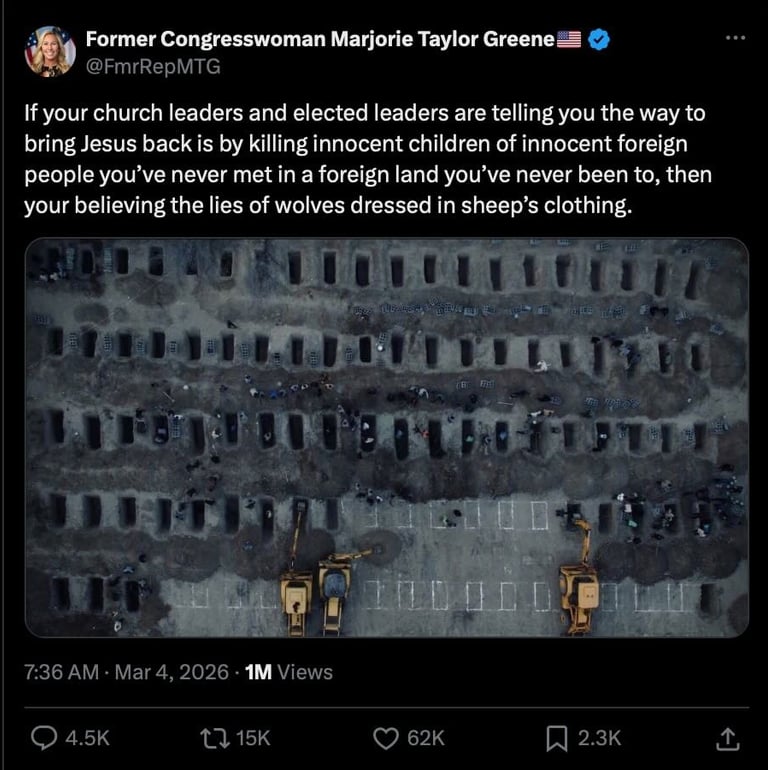Click the 4.5K replies count

click(x=87, y=738)
